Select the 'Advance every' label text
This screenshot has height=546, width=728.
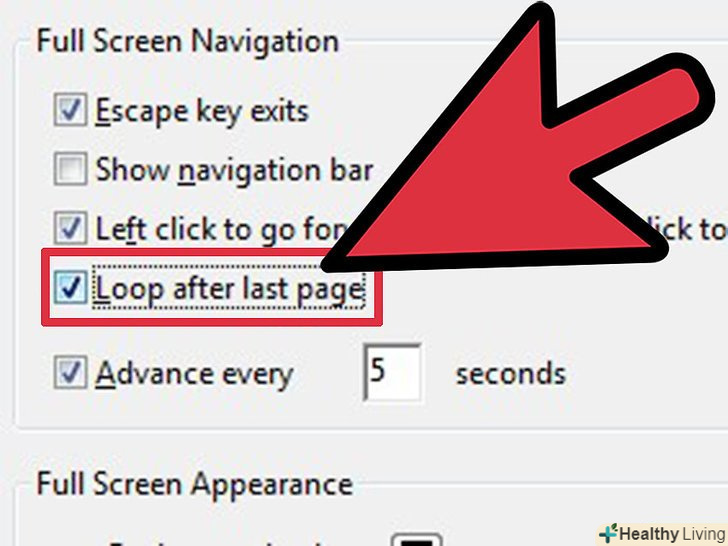195,374
